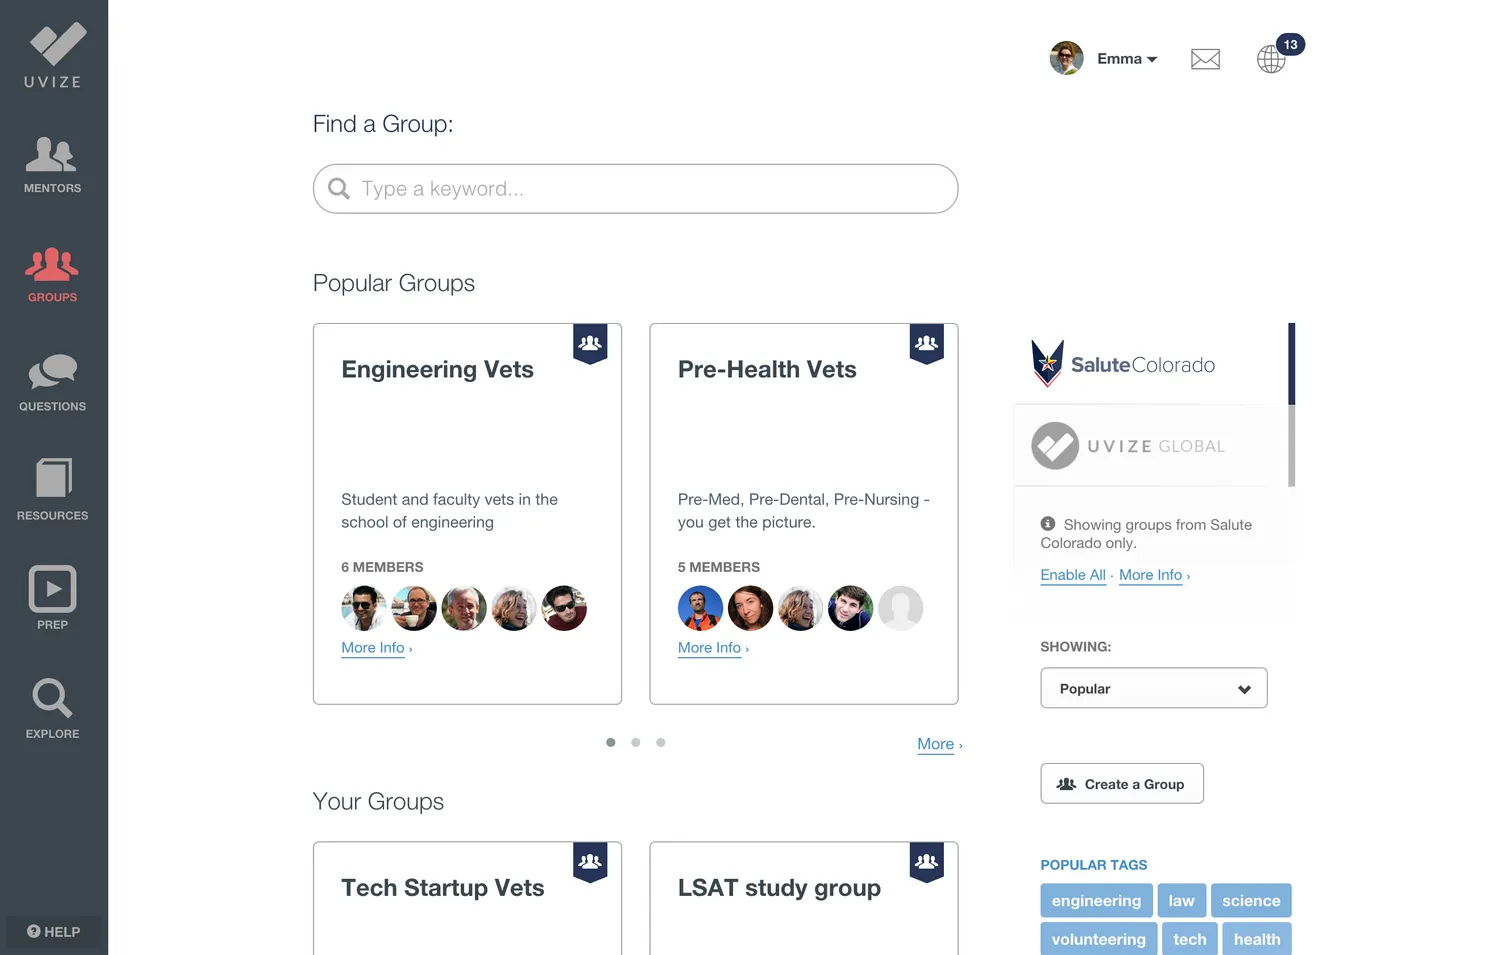
Task: Open the Showing Popular dropdown
Action: click(1153, 688)
